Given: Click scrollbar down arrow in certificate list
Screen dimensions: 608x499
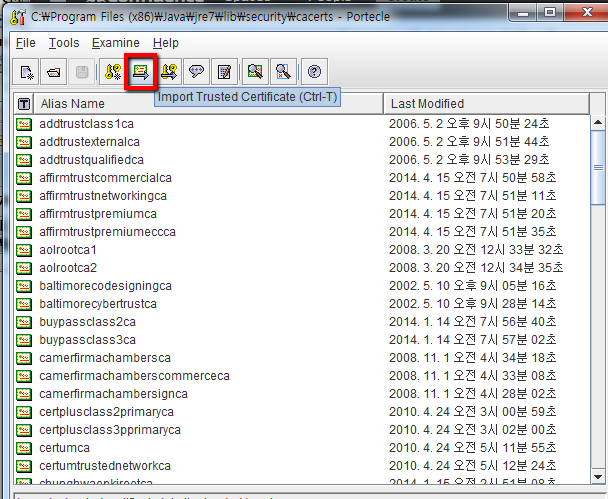Looking at the screenshot, I should coord(598,477).
